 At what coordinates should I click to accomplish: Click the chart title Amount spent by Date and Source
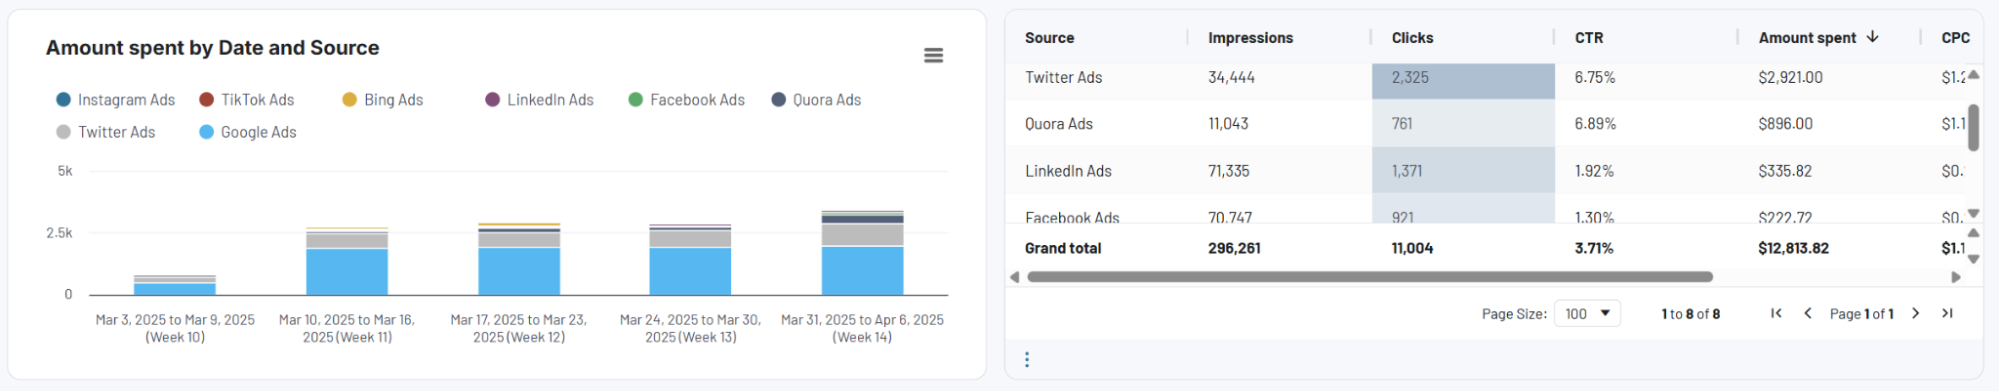tap(212, 48)
